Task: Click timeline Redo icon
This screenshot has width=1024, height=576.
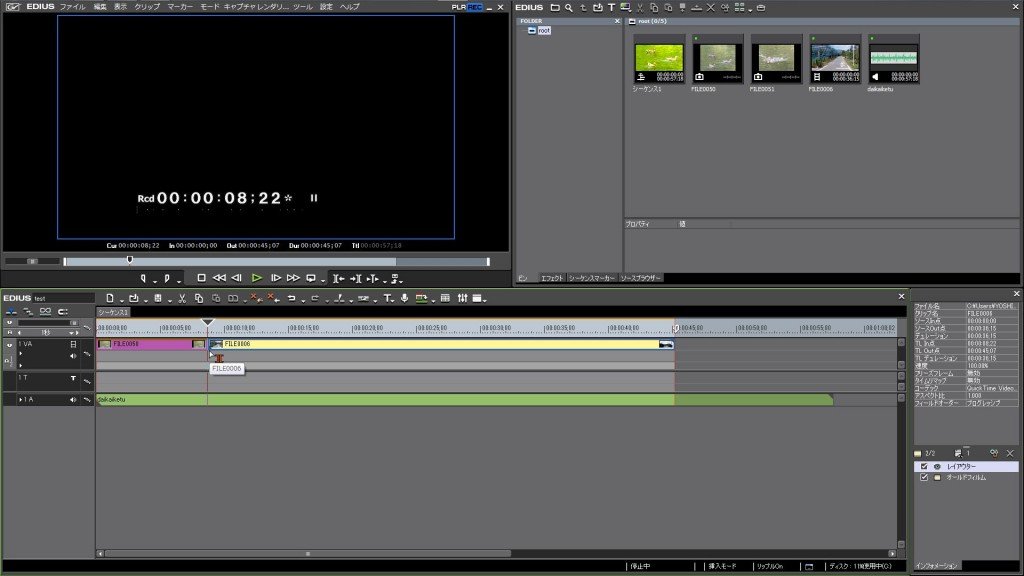Action: click(x=315, y=298)
